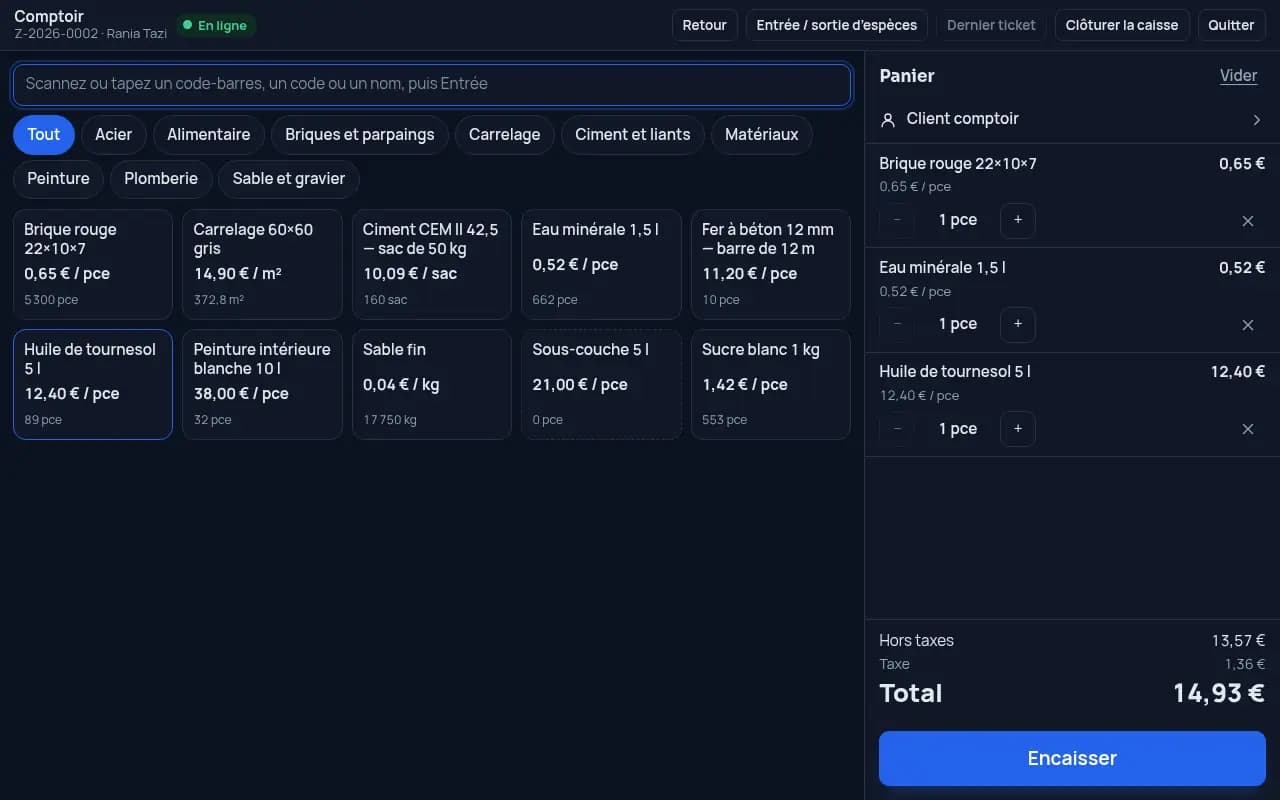This screenshot has width=1280, height=800.
Task: Click the Retour button
Action: pyautogui.click(x=705, y=25)
